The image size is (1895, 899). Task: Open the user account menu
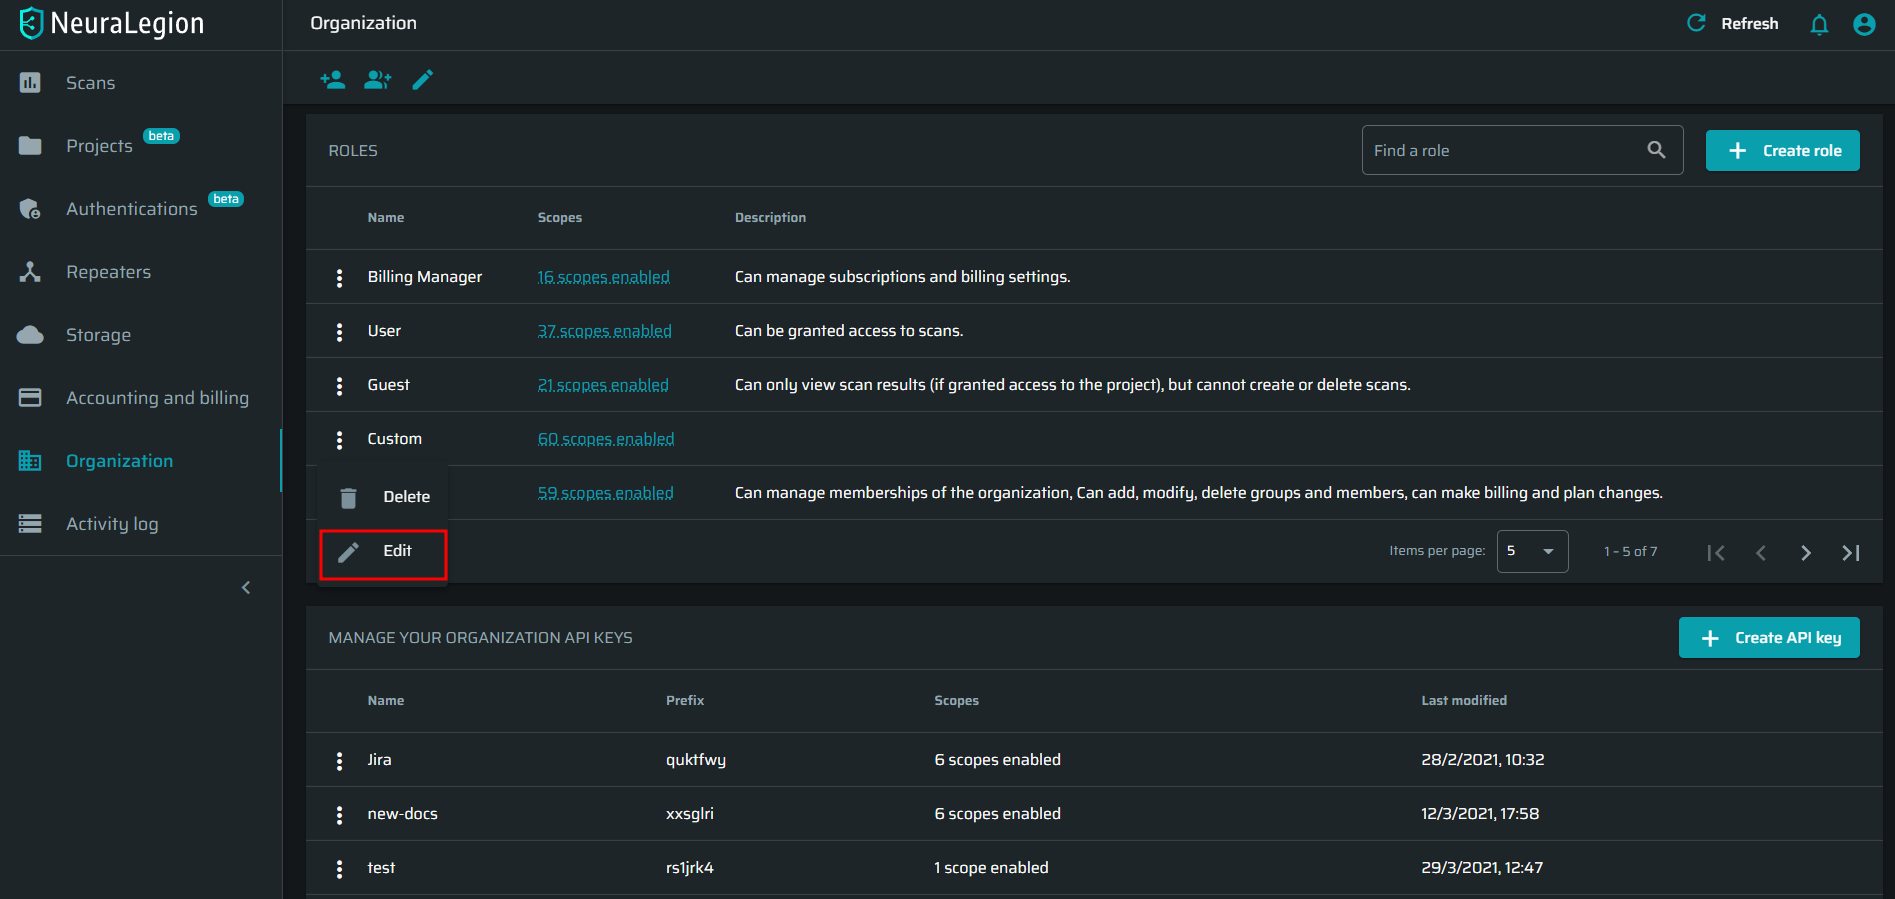(x=1864, y=24)
